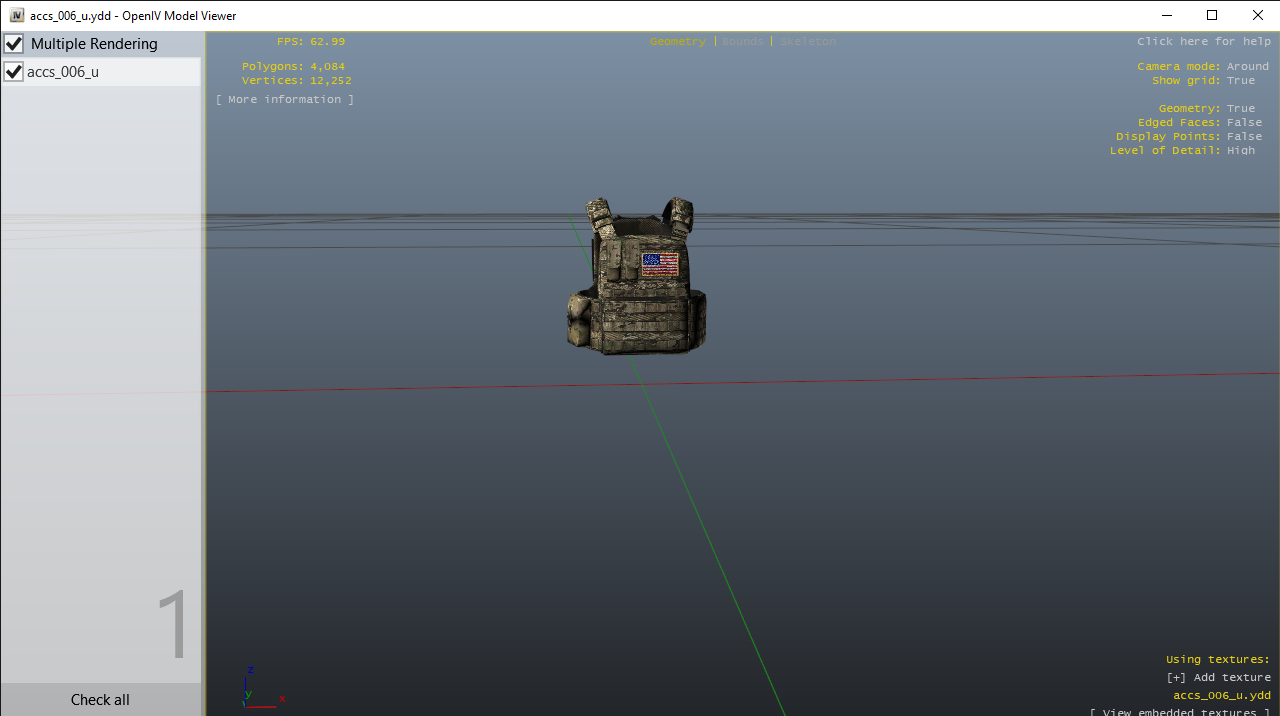Close the OpenIV Model Viewer window
The image size is (1280, 716).
coord(1257,16)
